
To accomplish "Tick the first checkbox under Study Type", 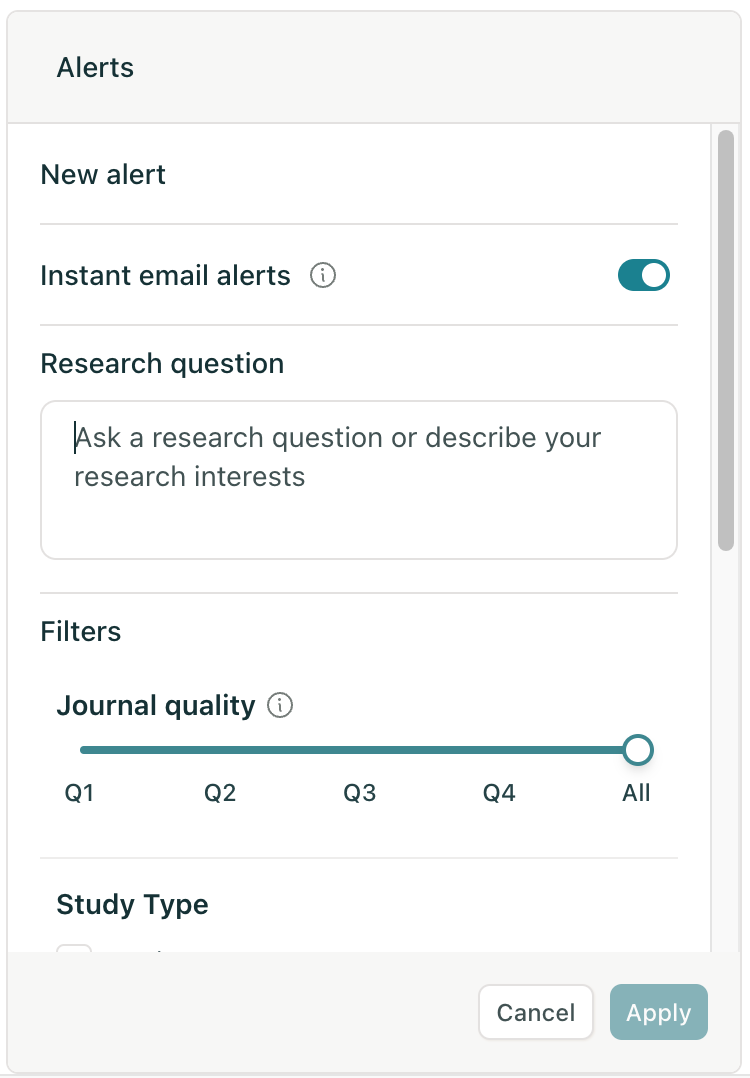I will coord(74,948).
